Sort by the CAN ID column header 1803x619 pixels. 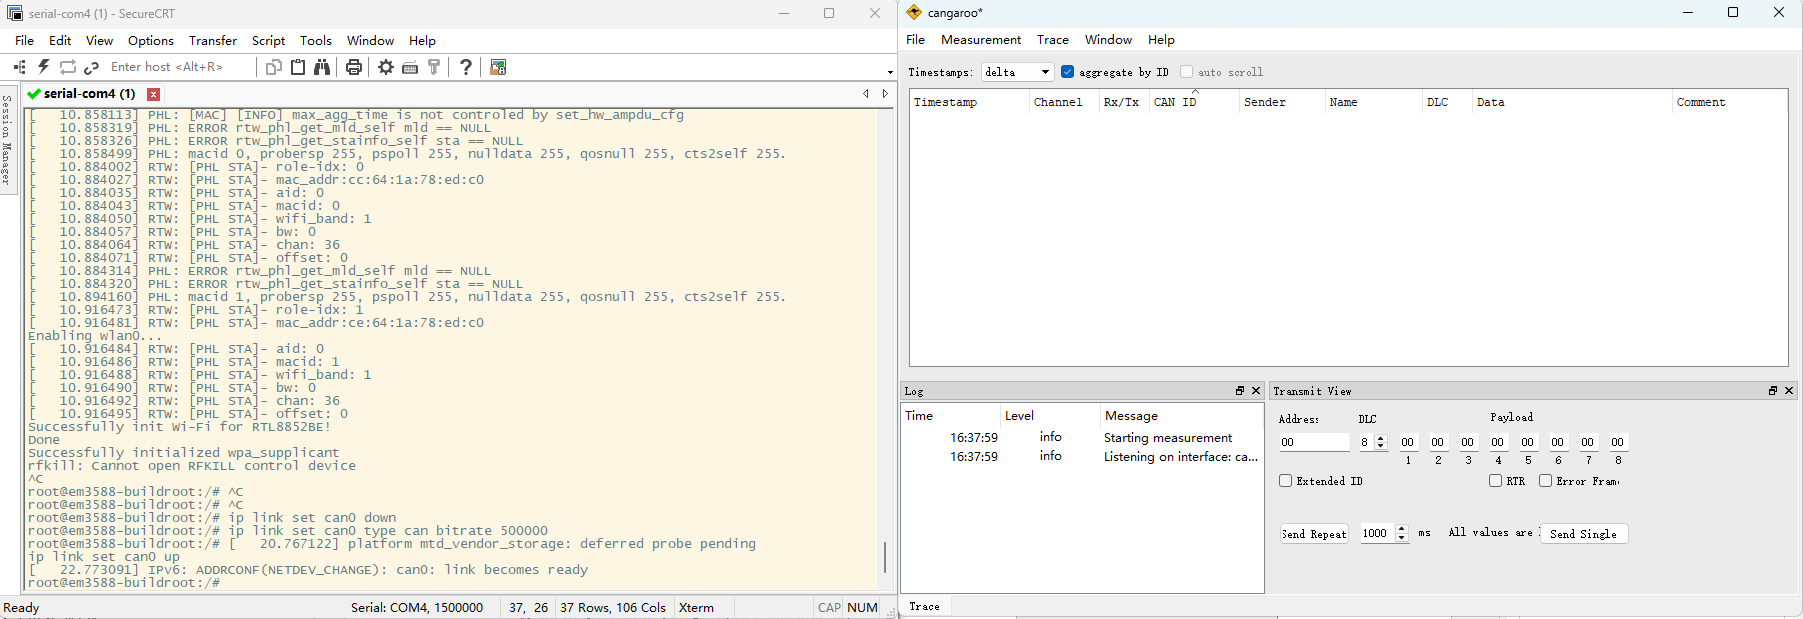click(x=1194, y=102)
